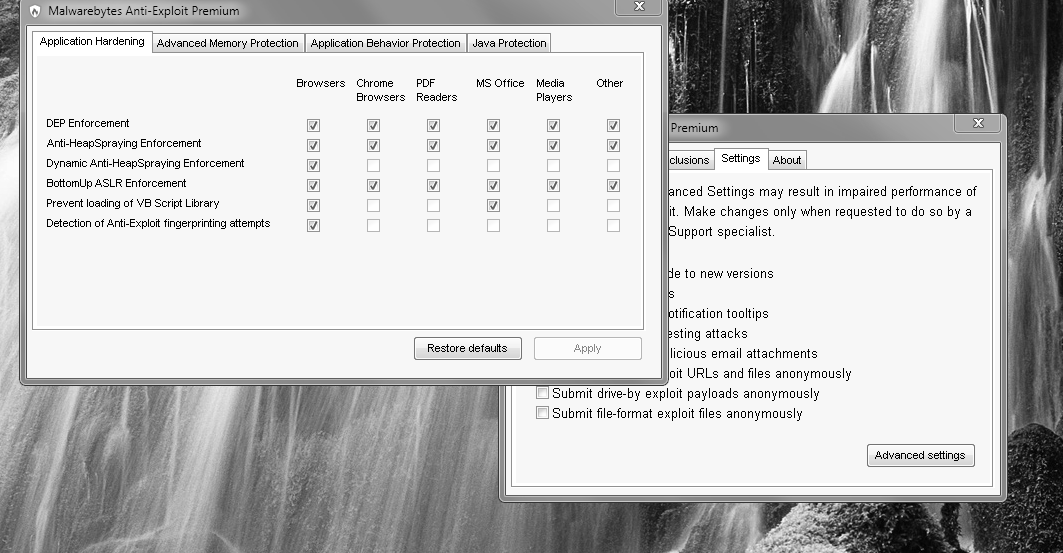The height and width of the screenshot is (553, 1063).
Task: Enable Dynamic Anti-HeapSpraying for Media Players
Action: [553, 165]
